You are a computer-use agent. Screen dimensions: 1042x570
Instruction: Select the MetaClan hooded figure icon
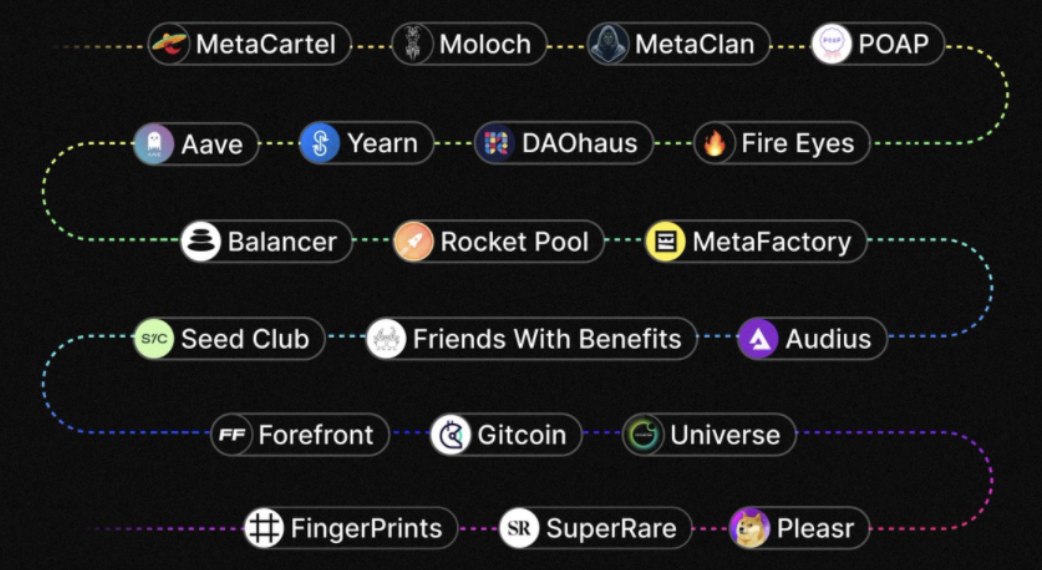click(608, 44)
